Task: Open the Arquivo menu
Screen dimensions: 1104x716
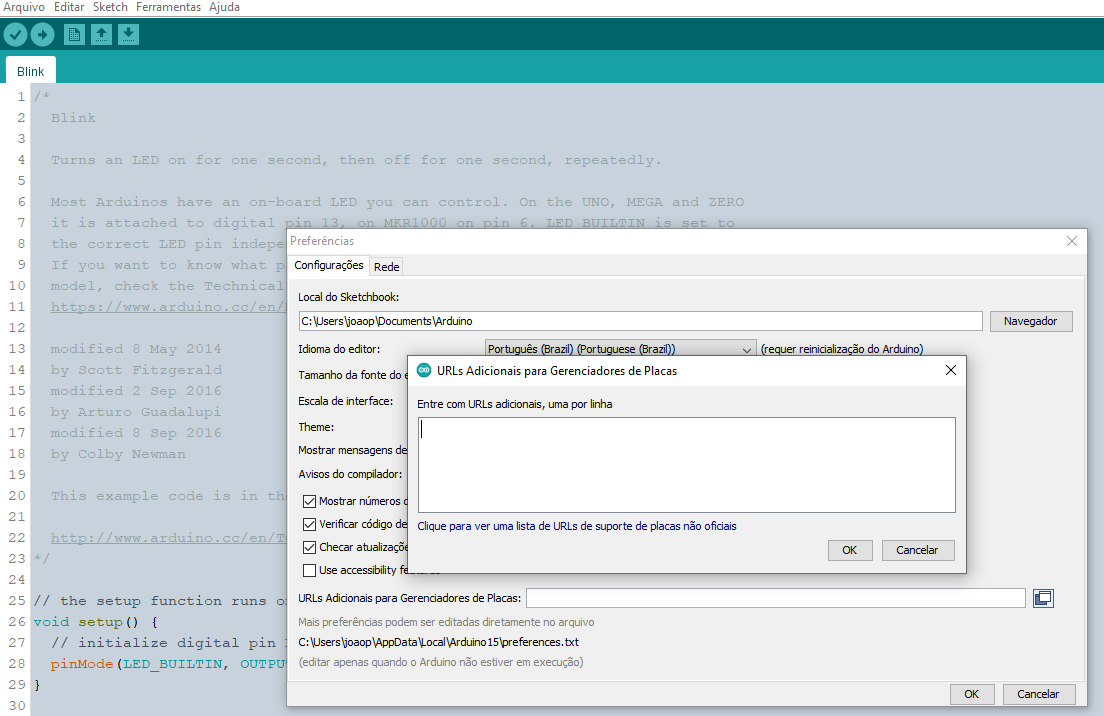Action: coord(24,7)
